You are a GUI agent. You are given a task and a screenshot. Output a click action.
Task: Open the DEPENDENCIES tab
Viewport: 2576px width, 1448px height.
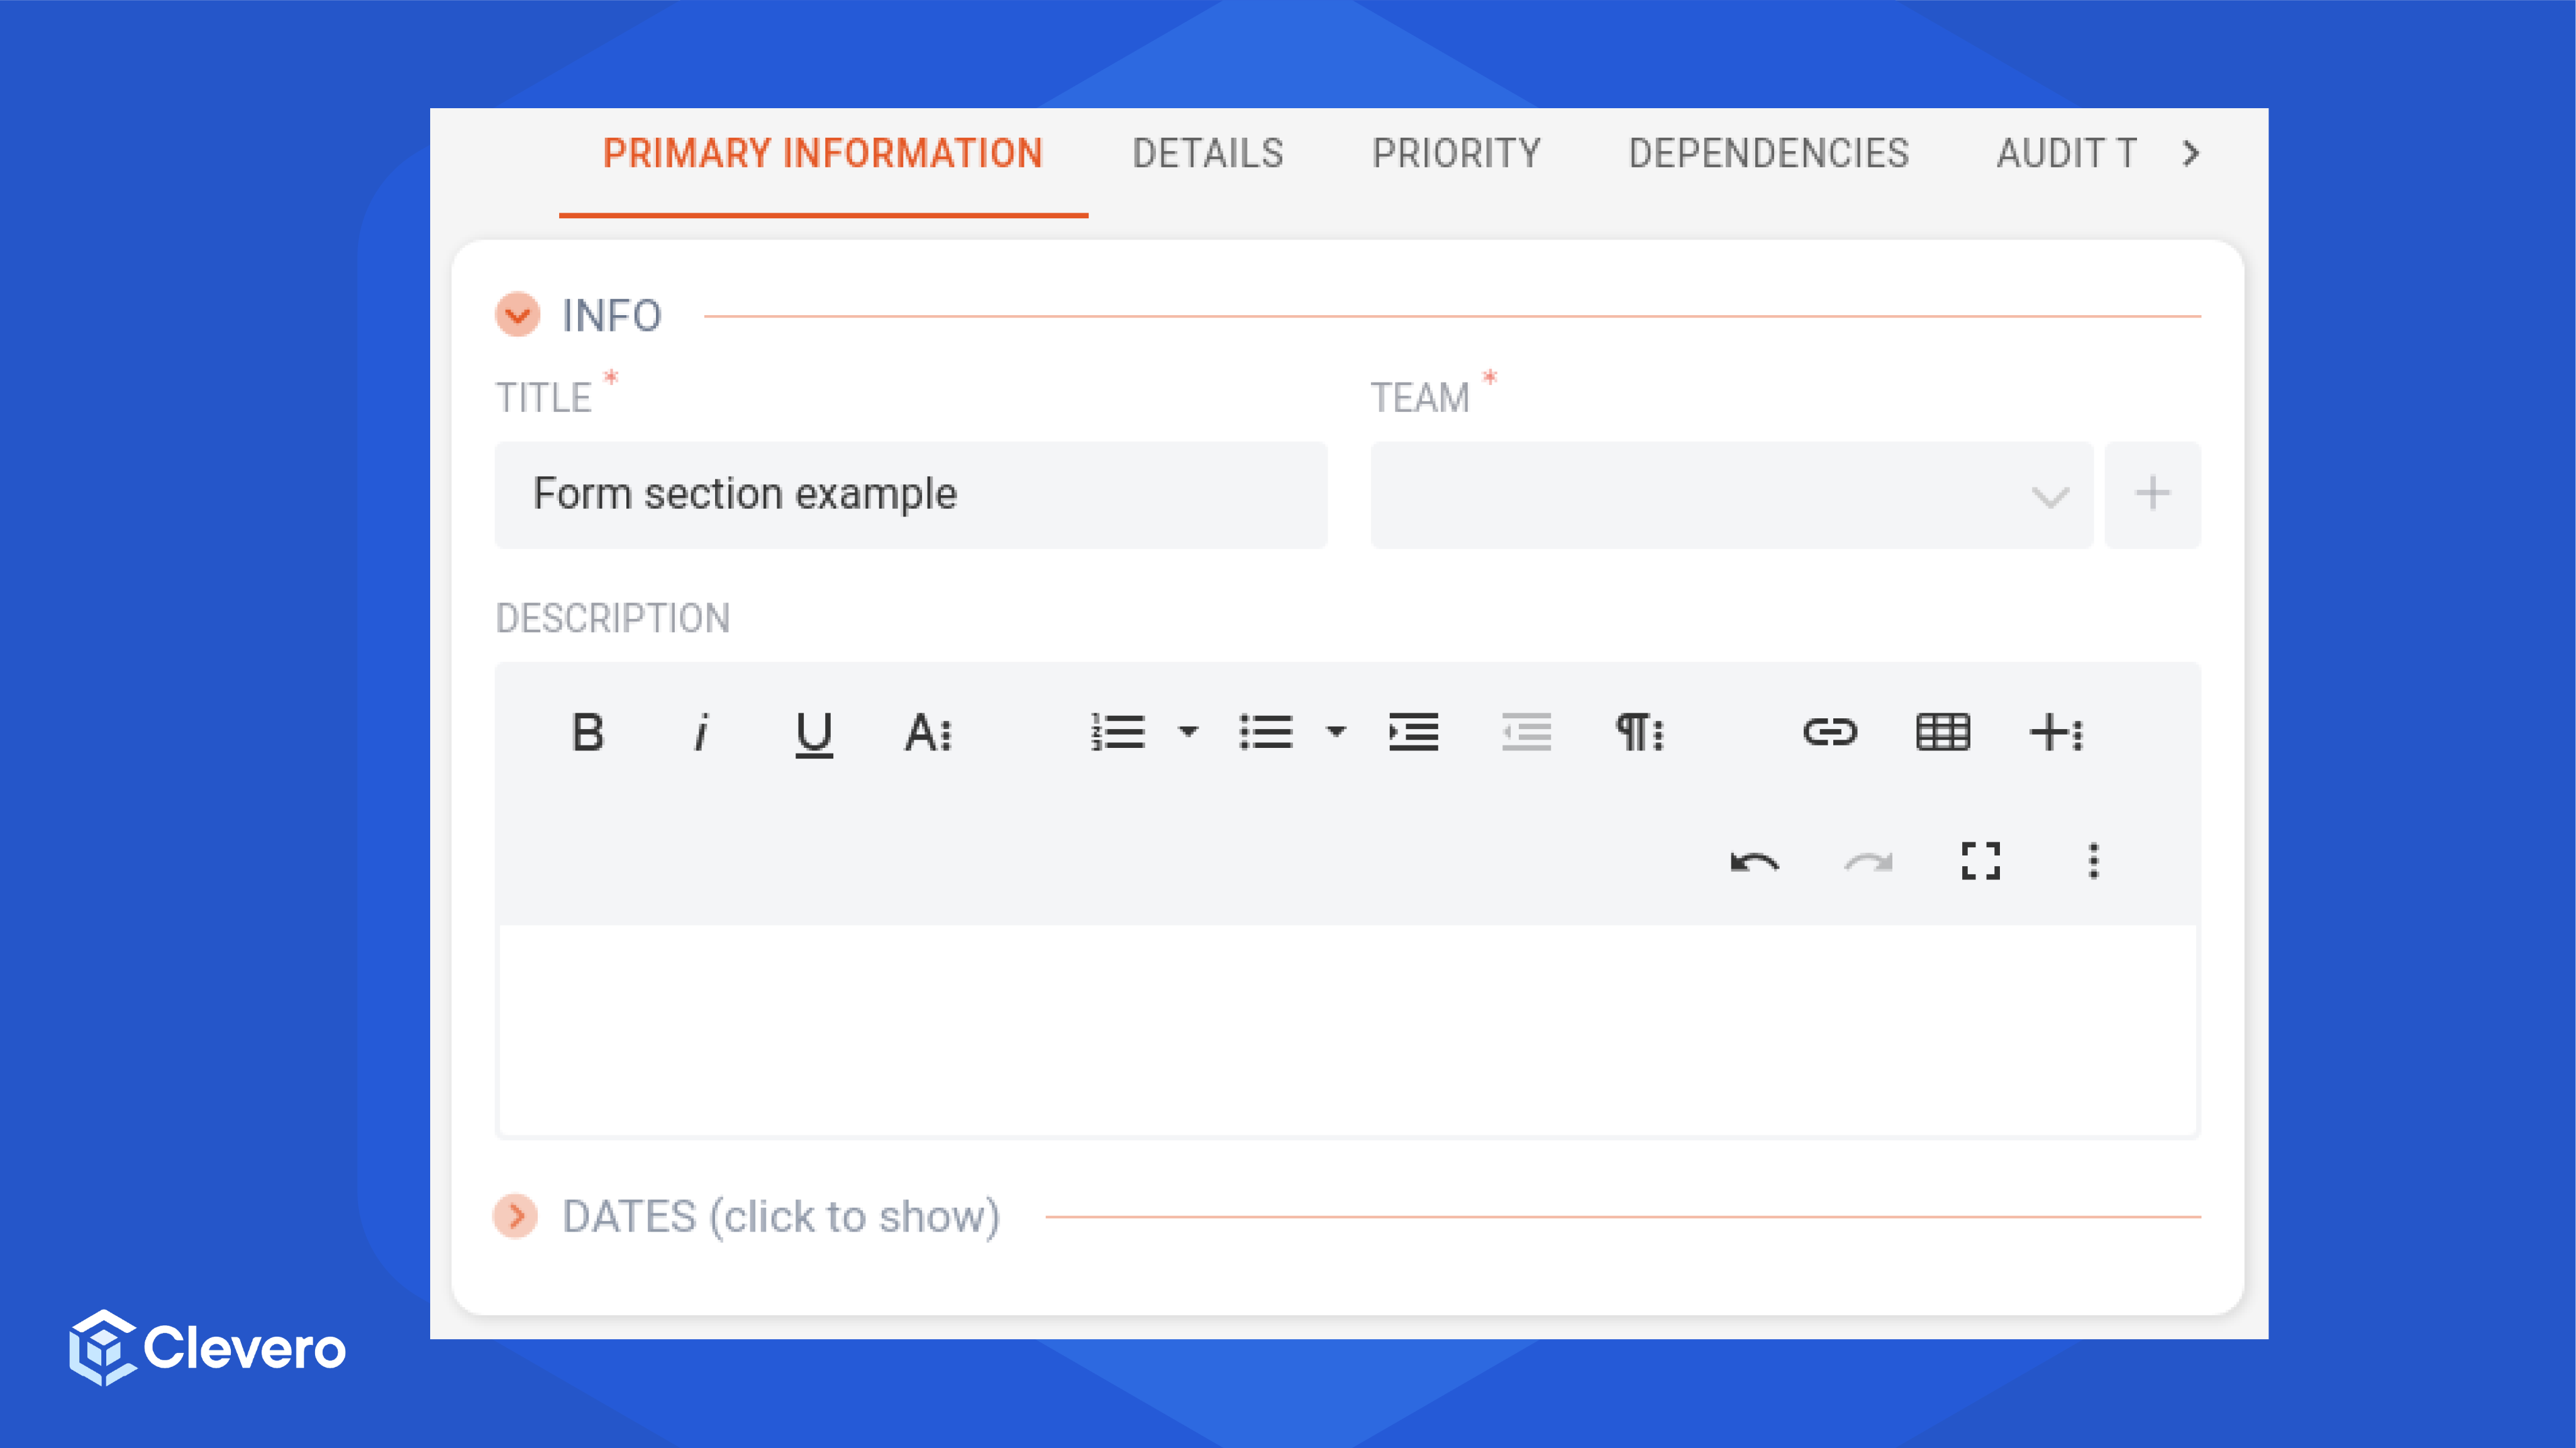tap(1769, 154)
